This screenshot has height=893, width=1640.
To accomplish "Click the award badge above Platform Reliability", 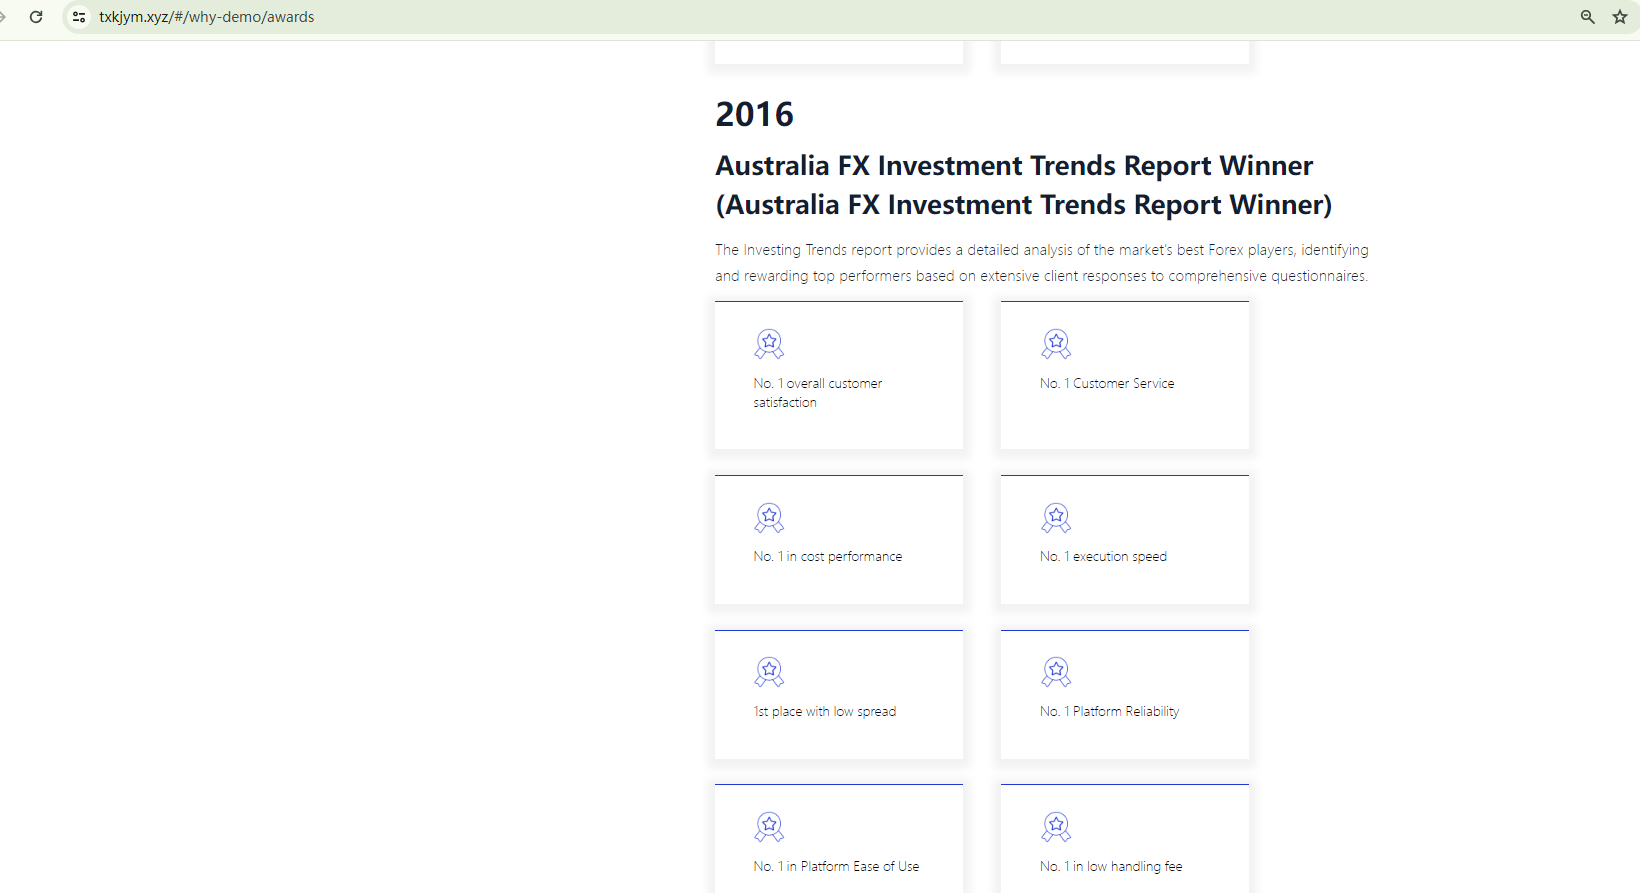I will coord(1056,672).
